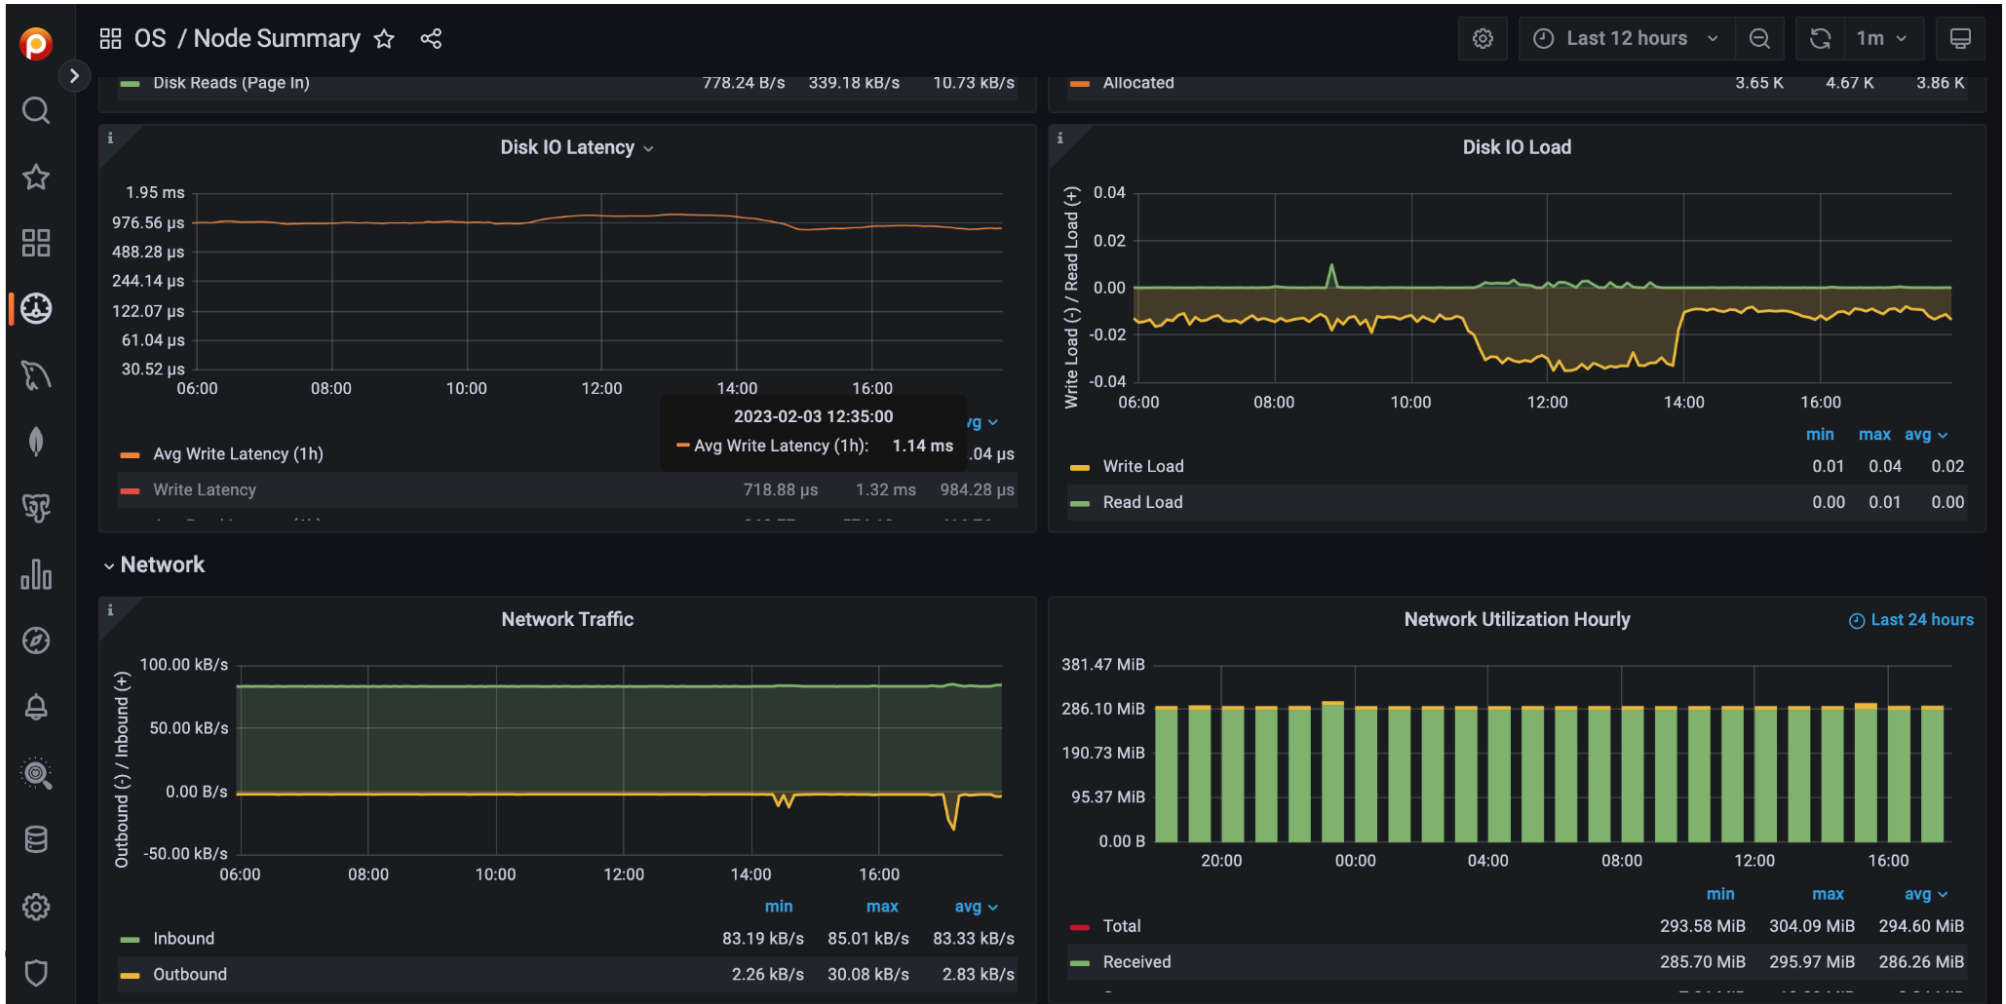Click the Explore compass icon in sidebar
The height and width of the screenshot is (1004, 2006).
[36, 641]
